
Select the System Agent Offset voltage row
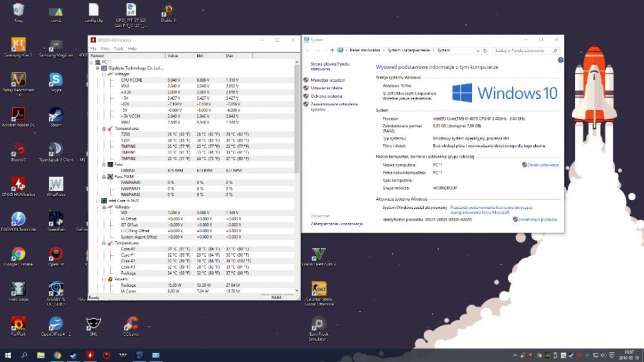click(x=192, y=237)
